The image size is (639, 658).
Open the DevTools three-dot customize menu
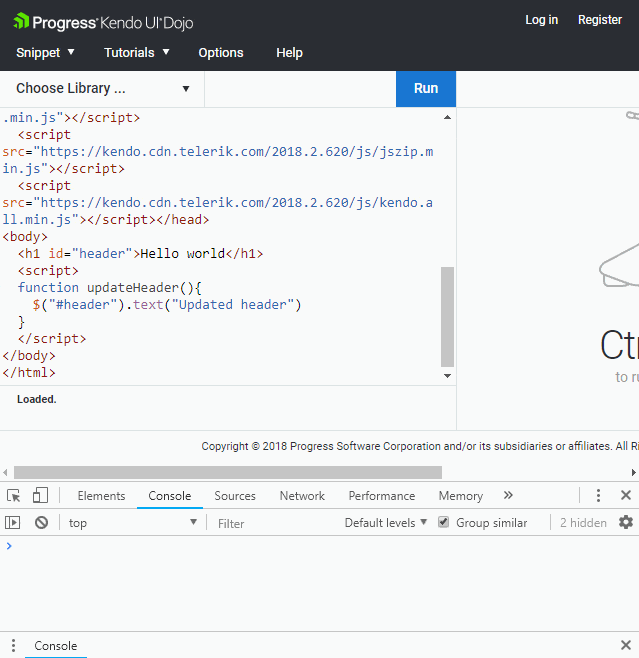point(598,496)
